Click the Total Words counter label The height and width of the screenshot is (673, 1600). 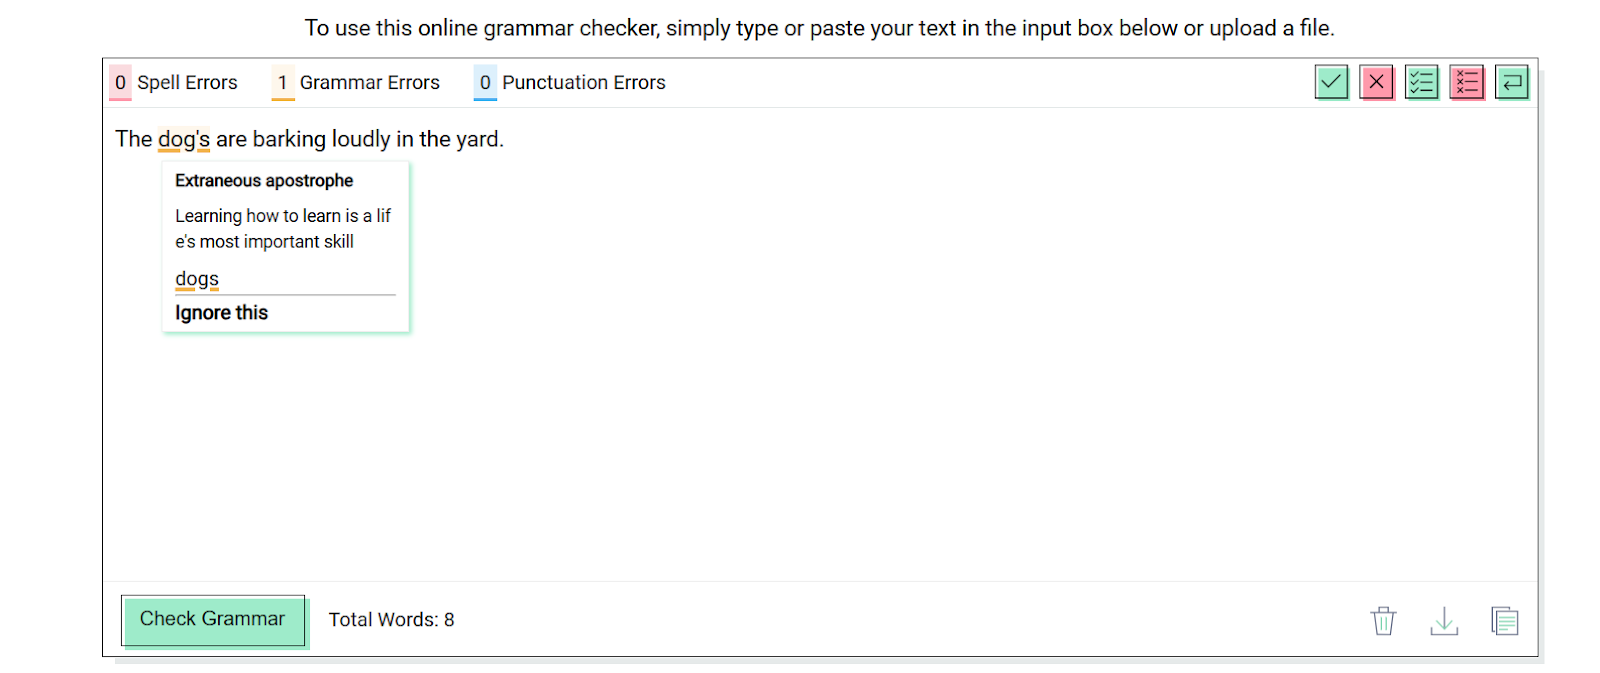point(391,620)
